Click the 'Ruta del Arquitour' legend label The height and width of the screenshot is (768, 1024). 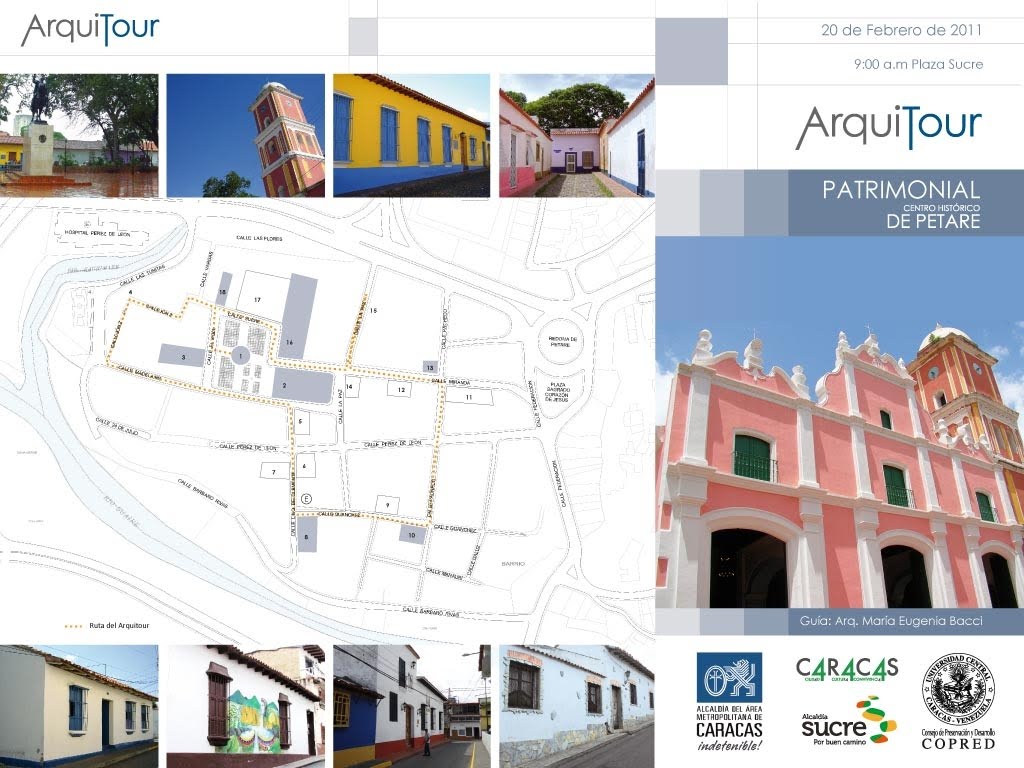119,626
